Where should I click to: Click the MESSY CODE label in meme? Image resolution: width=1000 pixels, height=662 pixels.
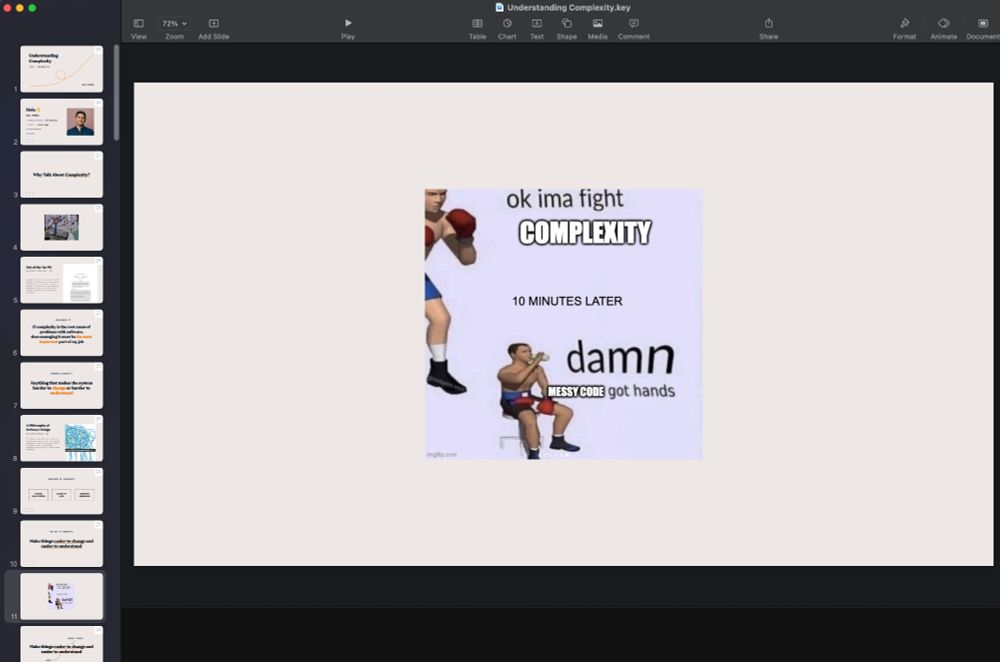[x=576, y=392]
